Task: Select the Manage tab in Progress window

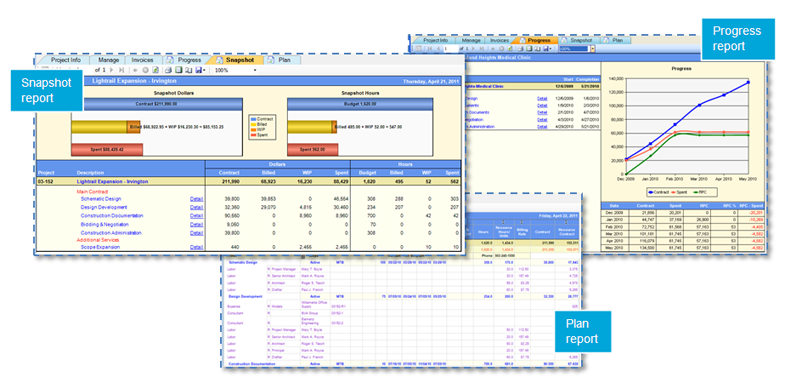Action: 471,40
